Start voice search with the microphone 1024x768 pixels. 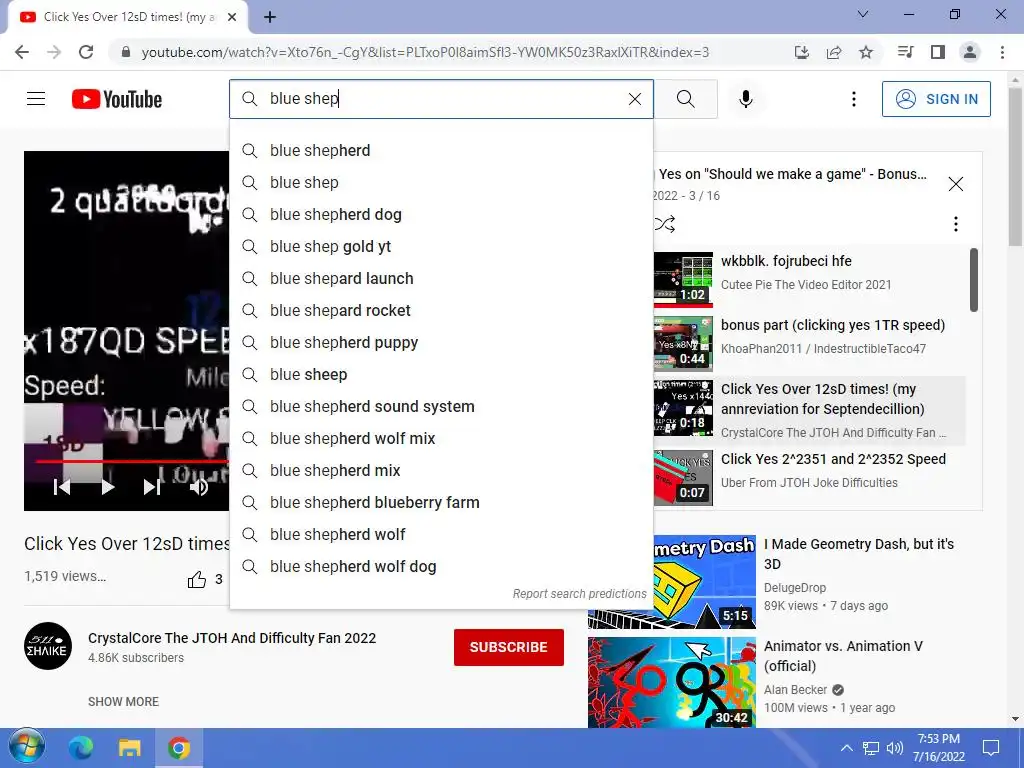pyautogui.click(x=746, y=99)
